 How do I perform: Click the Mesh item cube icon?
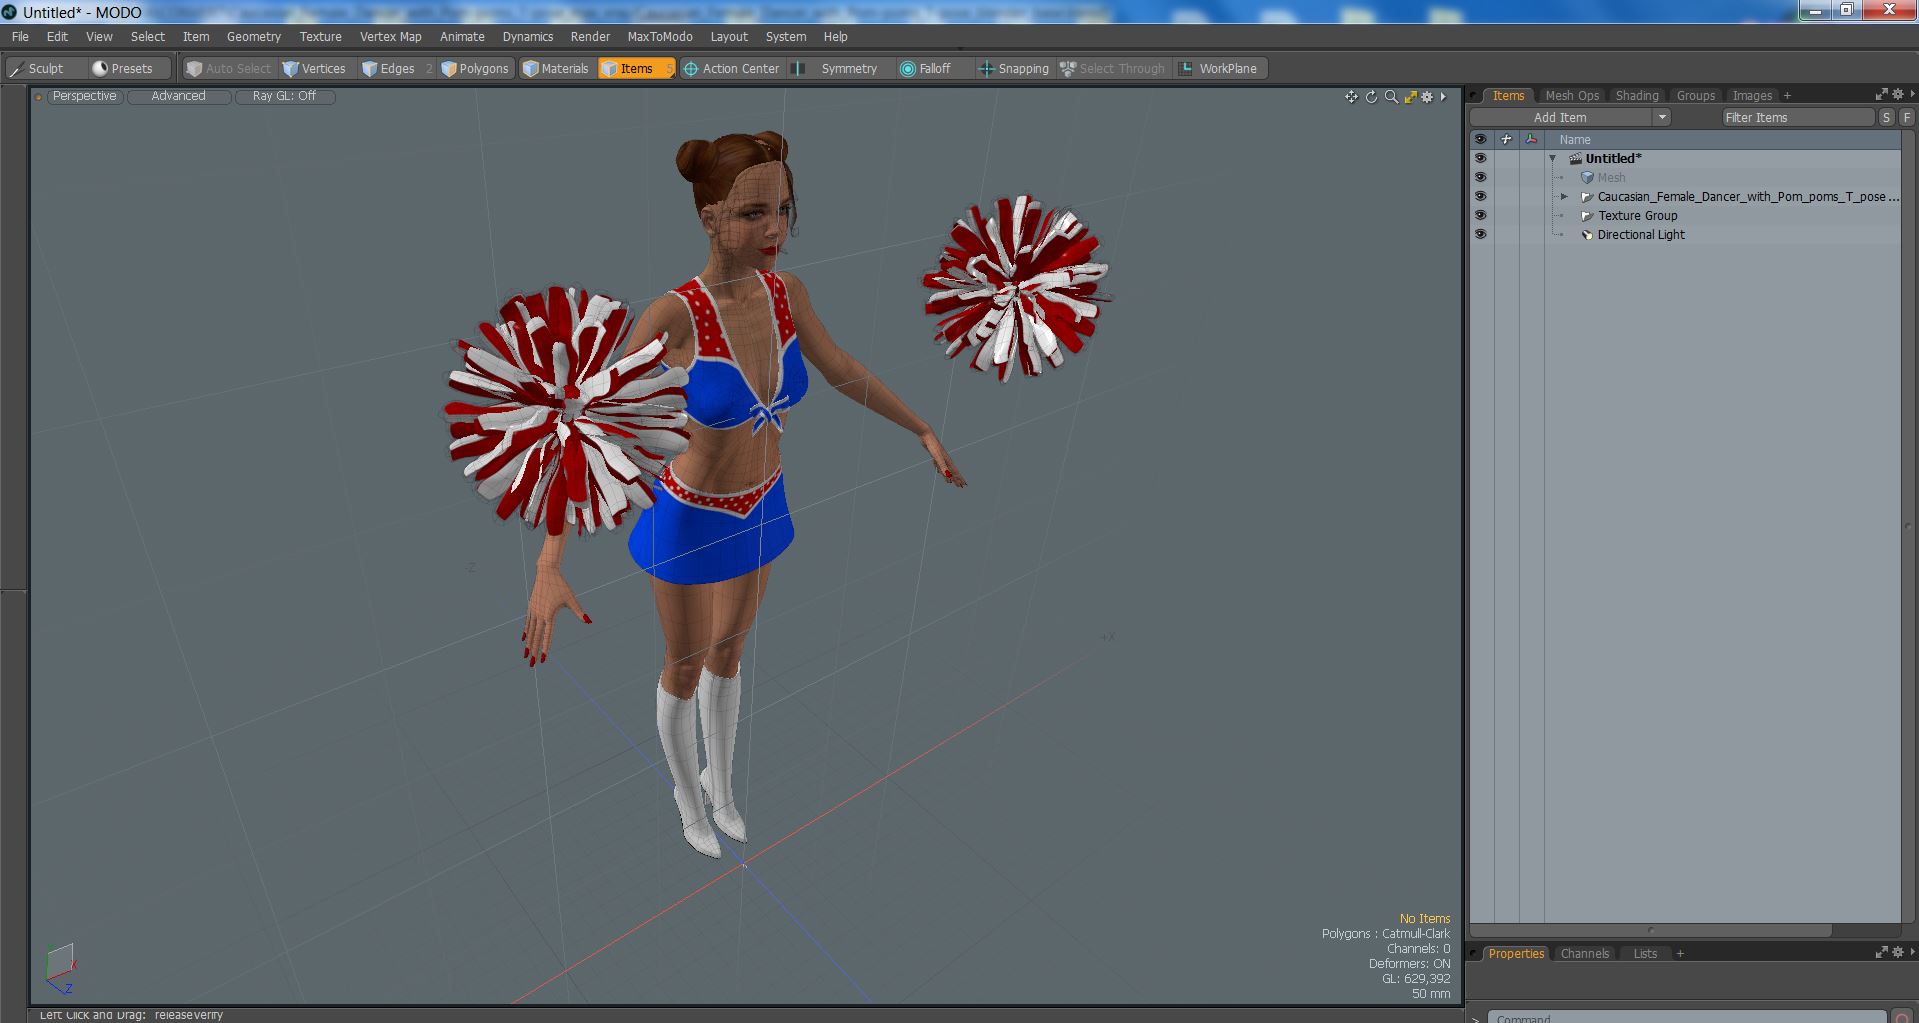(x=1586, y=178)
